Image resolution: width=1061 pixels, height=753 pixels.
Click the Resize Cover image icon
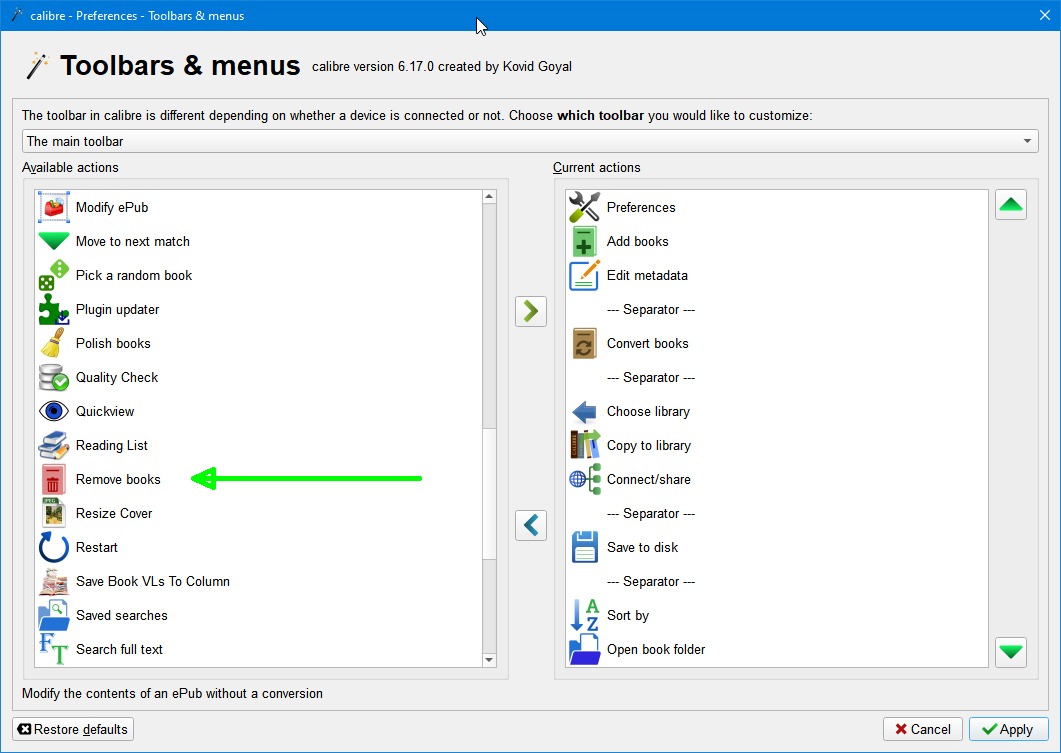pos(53,513)
